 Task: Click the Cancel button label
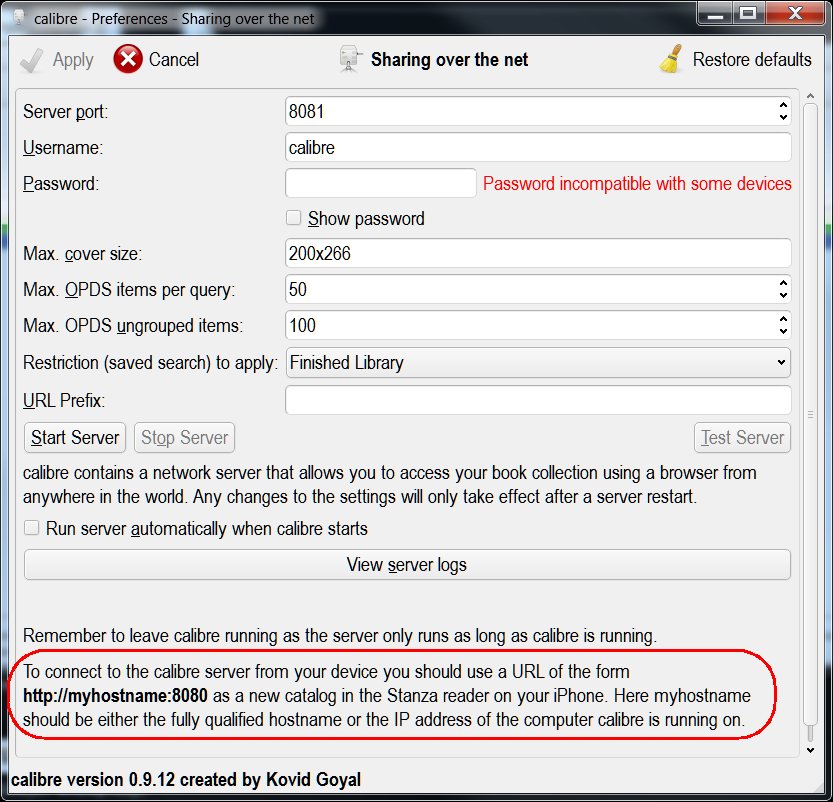coord(174,59)
